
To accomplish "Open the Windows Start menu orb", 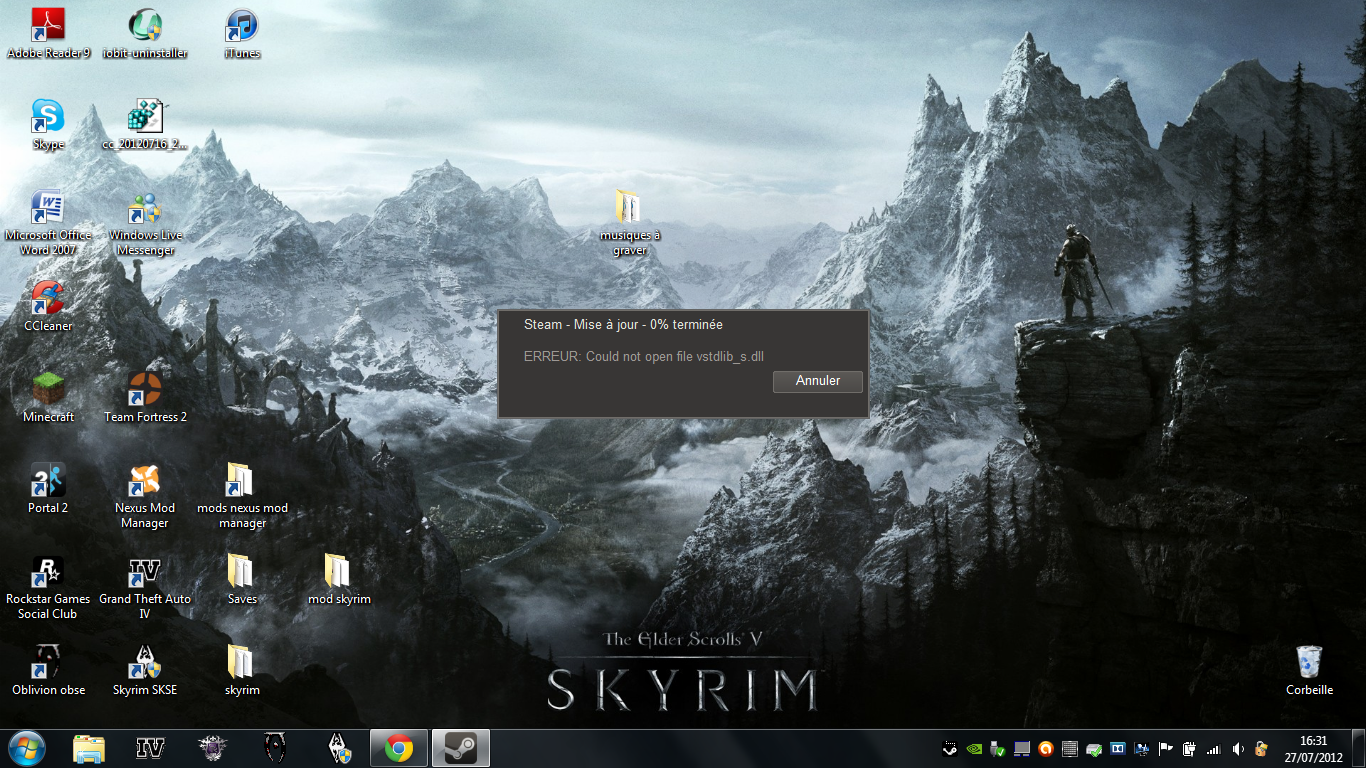I will [x=27, y=748].
